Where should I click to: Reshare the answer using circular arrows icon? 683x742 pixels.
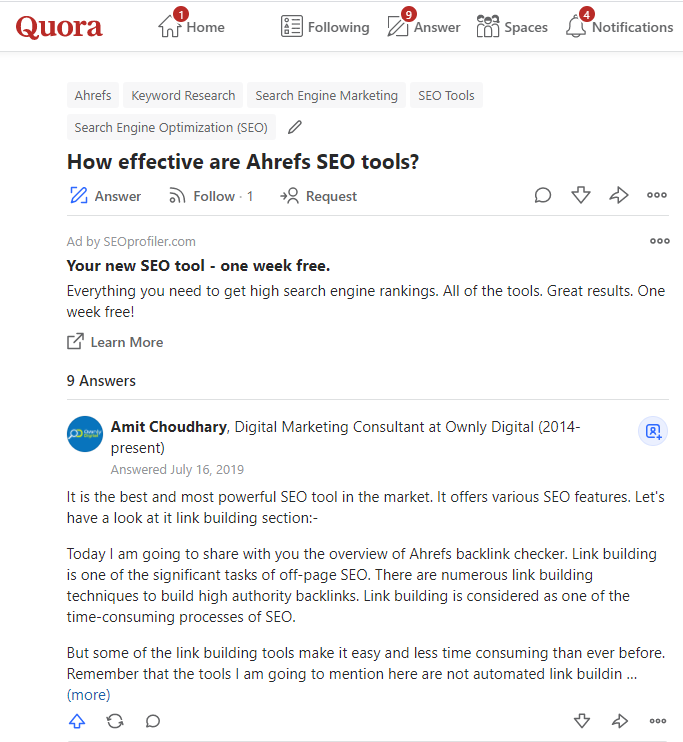(x=115, y=721)
